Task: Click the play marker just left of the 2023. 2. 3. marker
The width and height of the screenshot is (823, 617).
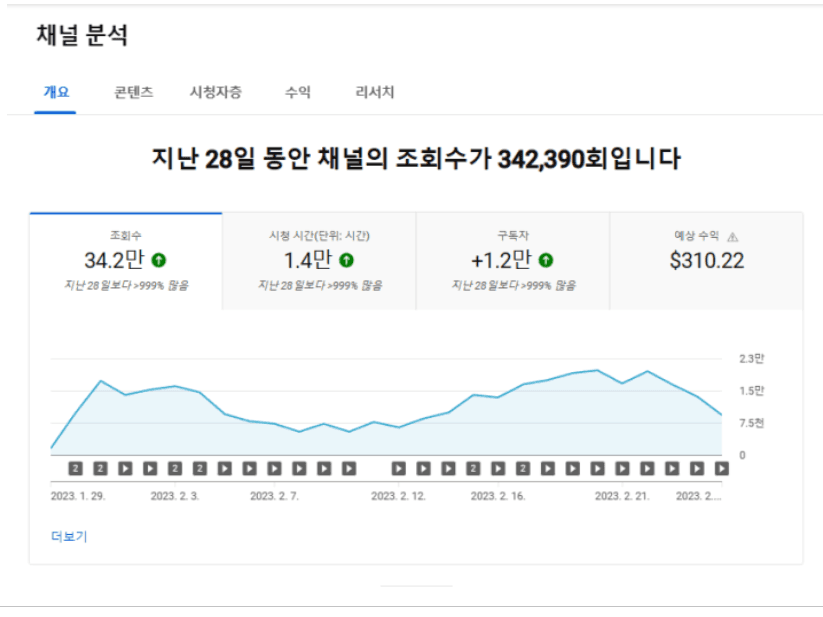Action: (x=150, y=469)
